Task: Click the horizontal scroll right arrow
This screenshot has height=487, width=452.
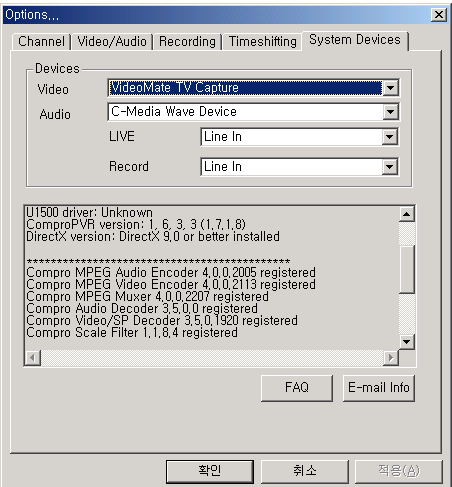Action: [x=391, y=358]
